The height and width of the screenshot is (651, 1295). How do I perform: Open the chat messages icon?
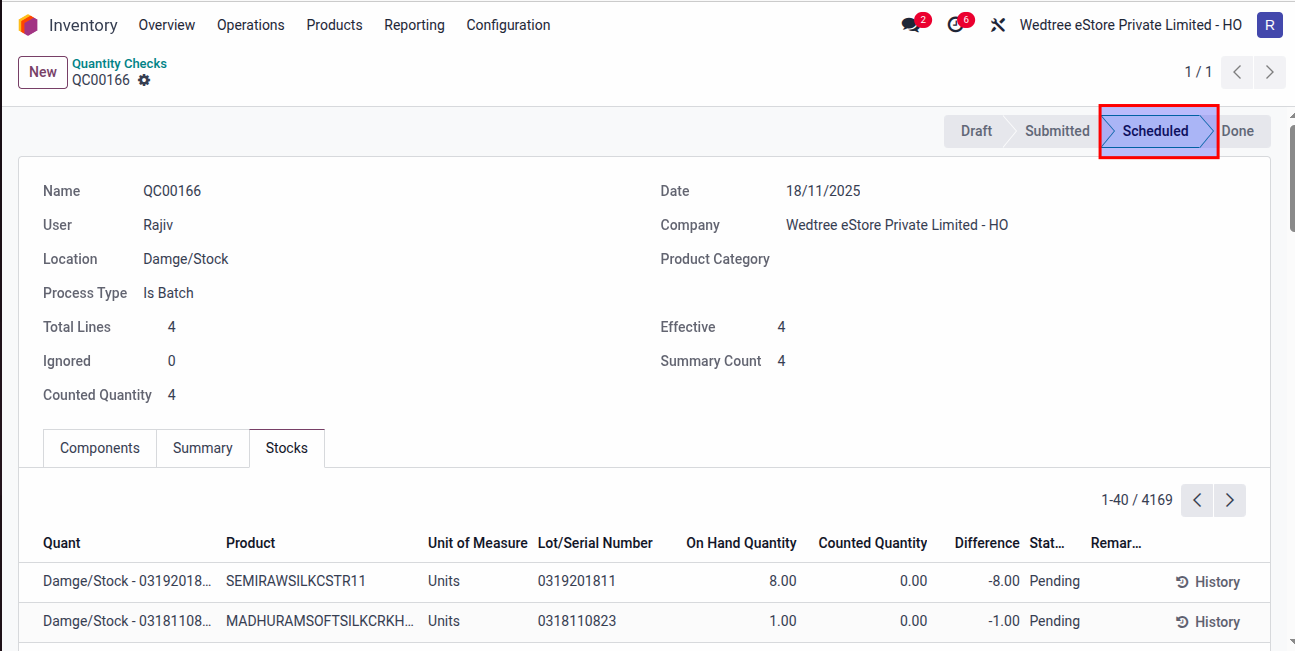coord(911,25)
